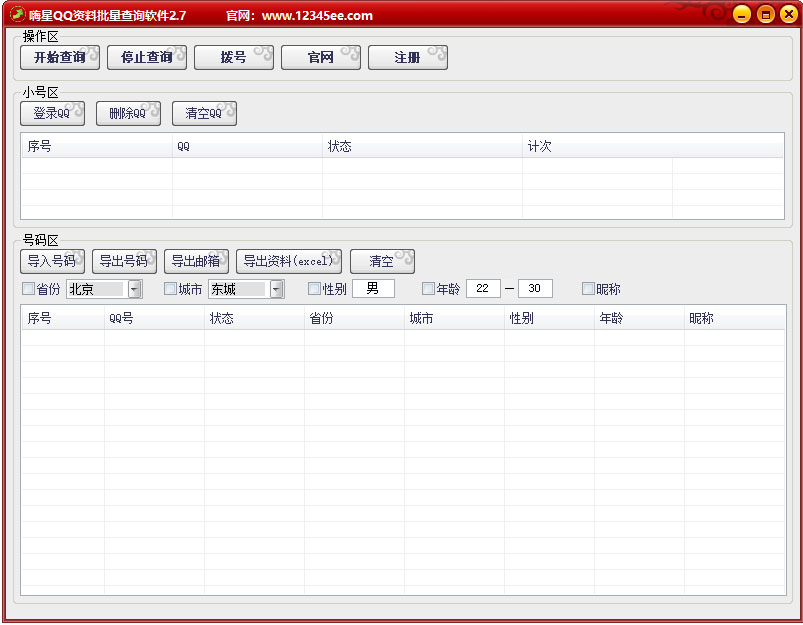
Task: Click the 开始查询 start query button
Action: pos(60,58)
